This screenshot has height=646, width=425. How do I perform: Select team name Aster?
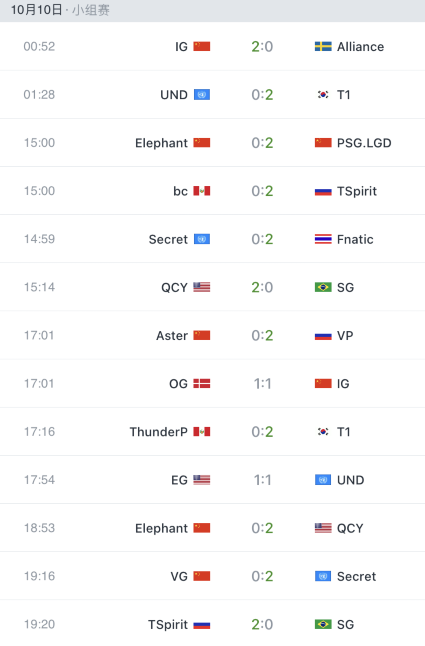[x=172, y=335]
